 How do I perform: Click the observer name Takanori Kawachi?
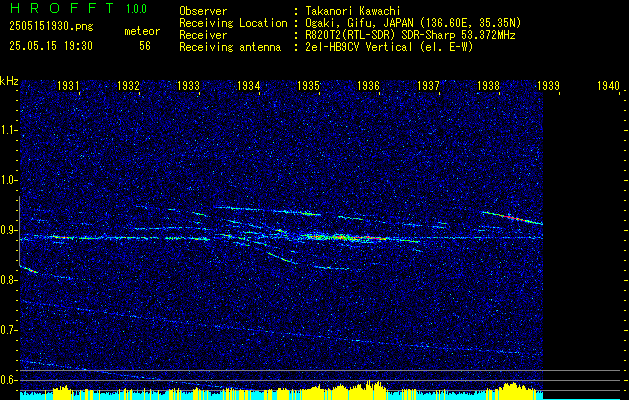point(351,11)
